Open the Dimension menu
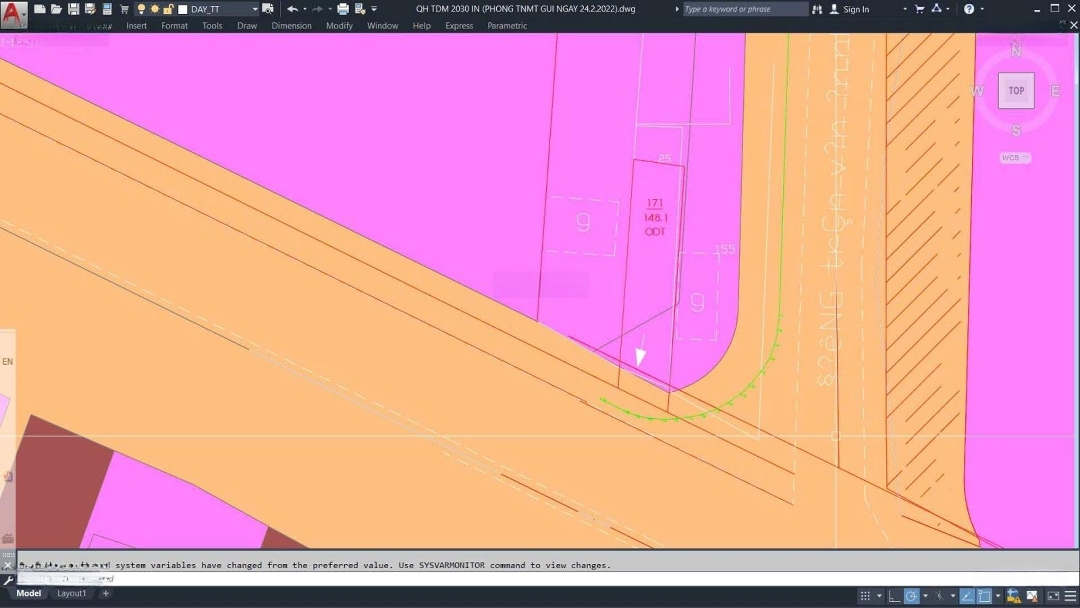Viewport: 1080px width, 608px height. [291, 26]
